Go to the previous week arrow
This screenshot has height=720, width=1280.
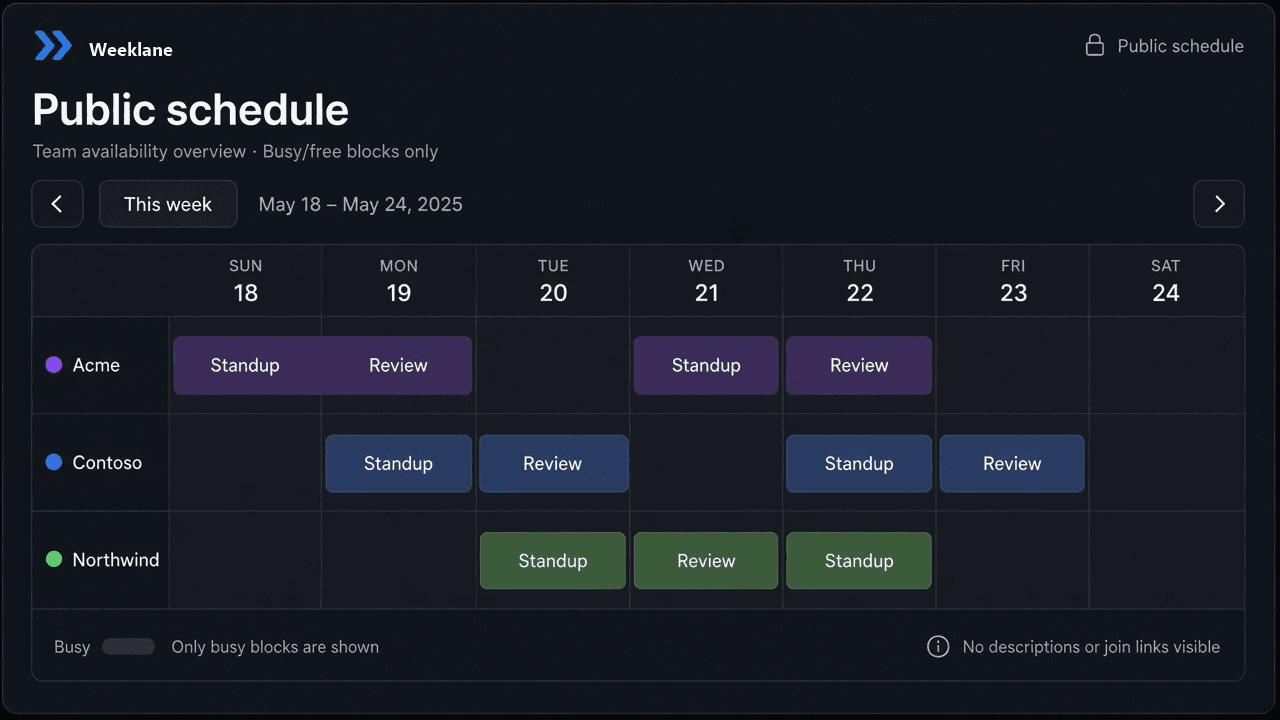[x=57, y=204]
